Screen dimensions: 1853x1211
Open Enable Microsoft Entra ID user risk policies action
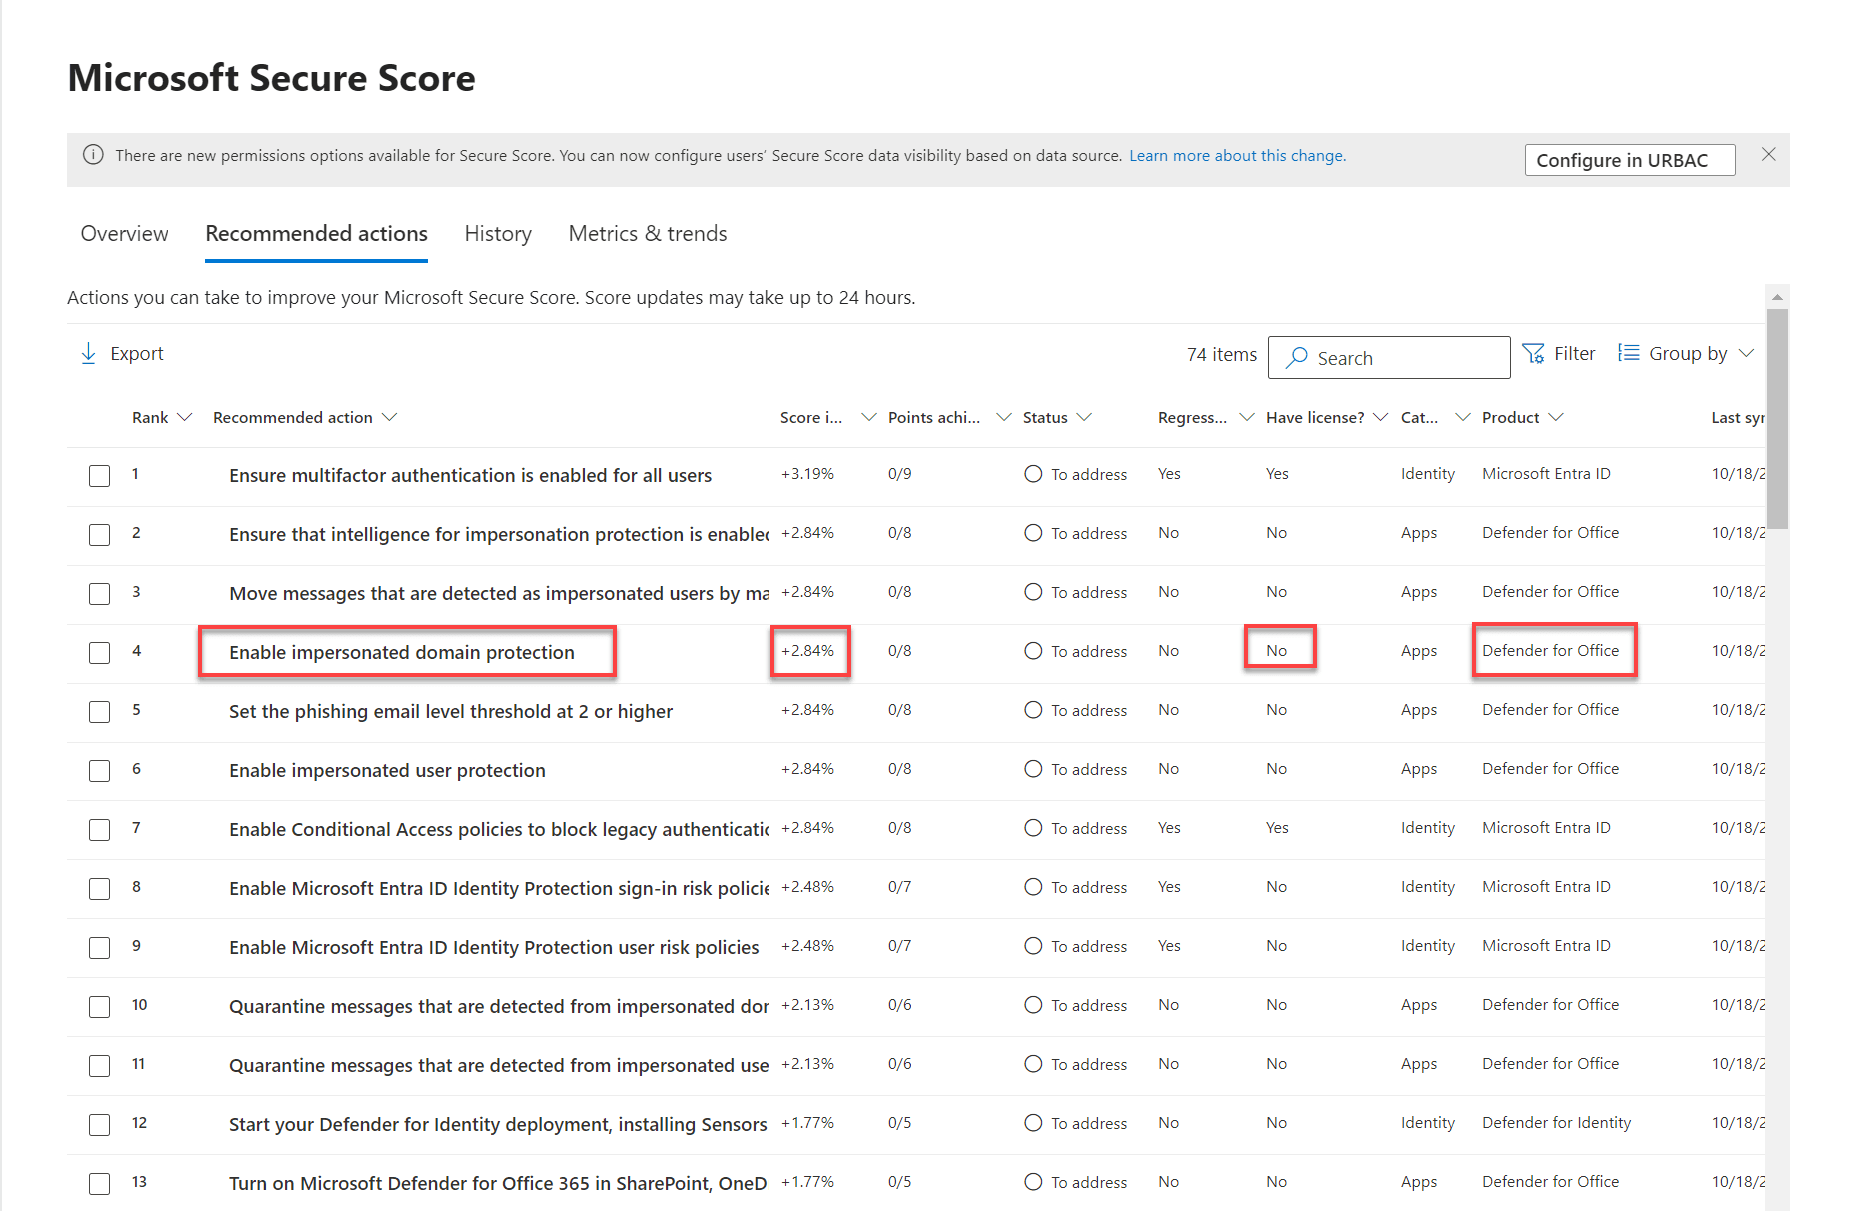click(494, 948)
